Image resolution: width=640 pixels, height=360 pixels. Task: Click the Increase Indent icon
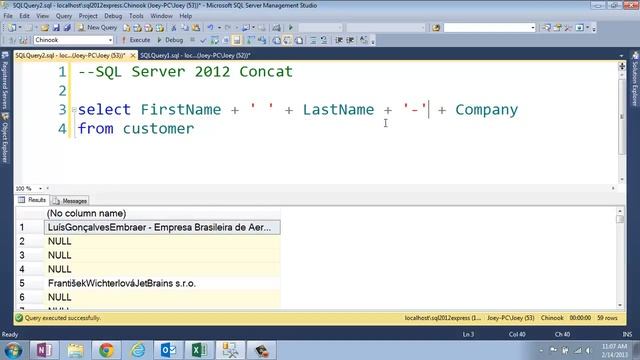tap(350, 40)
